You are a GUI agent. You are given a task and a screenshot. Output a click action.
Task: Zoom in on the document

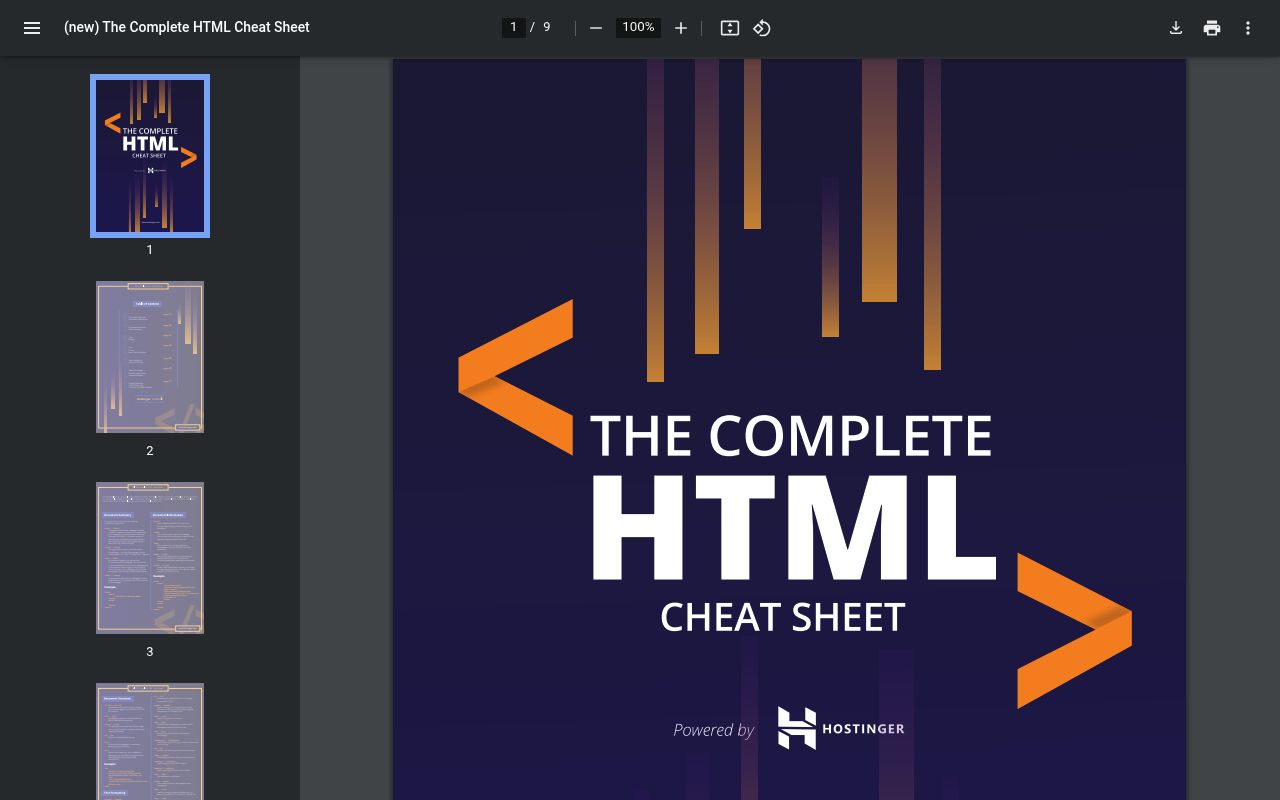pos(681,28)
